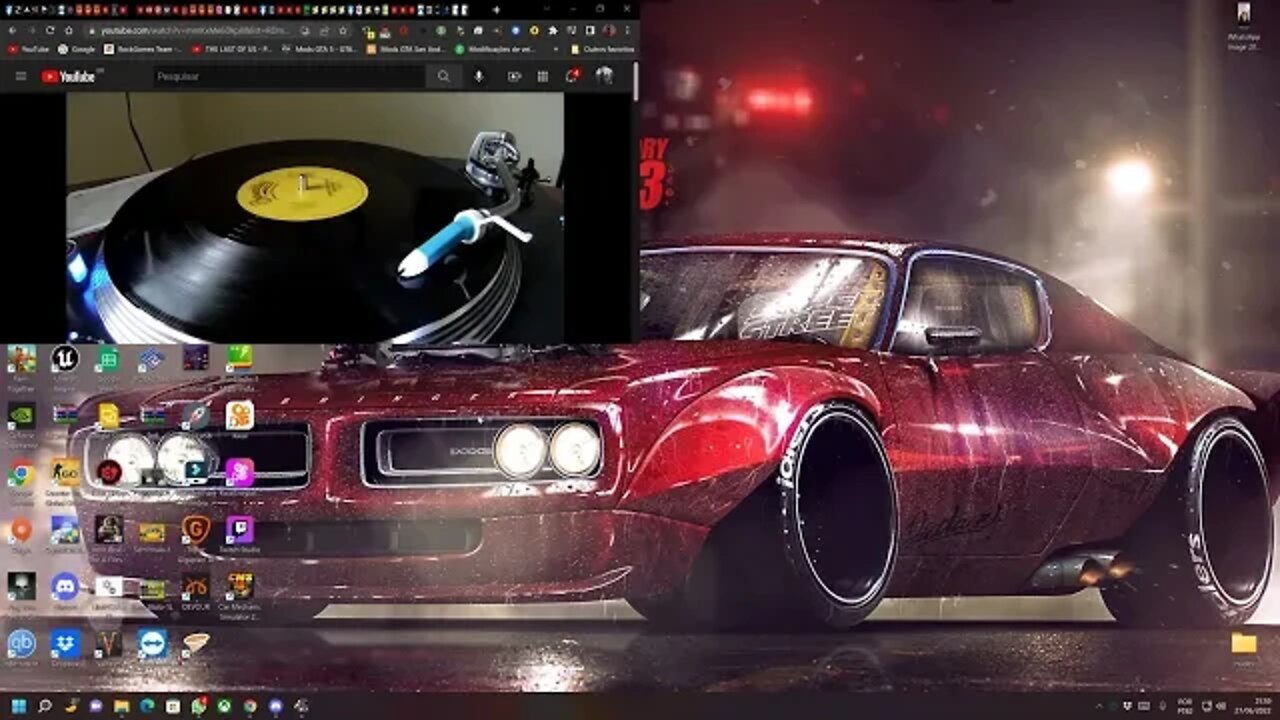Image resolution: width=1280 pixels, height=720 pixels.
Task: Bookmark this page with the star icon
Action: [x=342, y=31]
